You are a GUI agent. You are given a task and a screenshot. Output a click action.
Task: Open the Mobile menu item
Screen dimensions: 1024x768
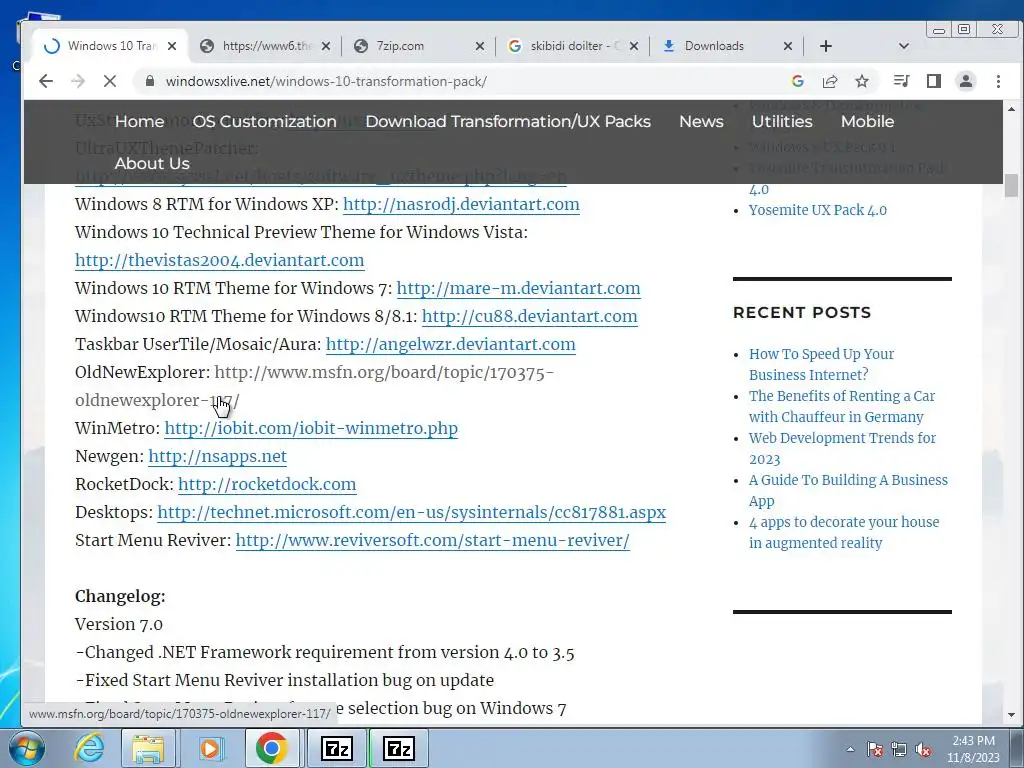point(867,121)
